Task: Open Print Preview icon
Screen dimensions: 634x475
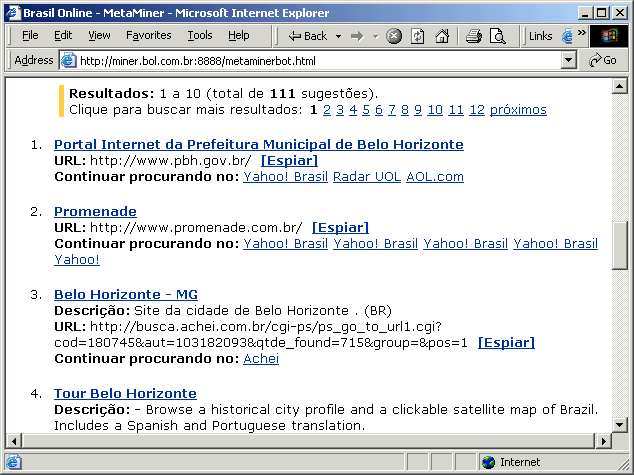Action: click(x=497, y=36)
